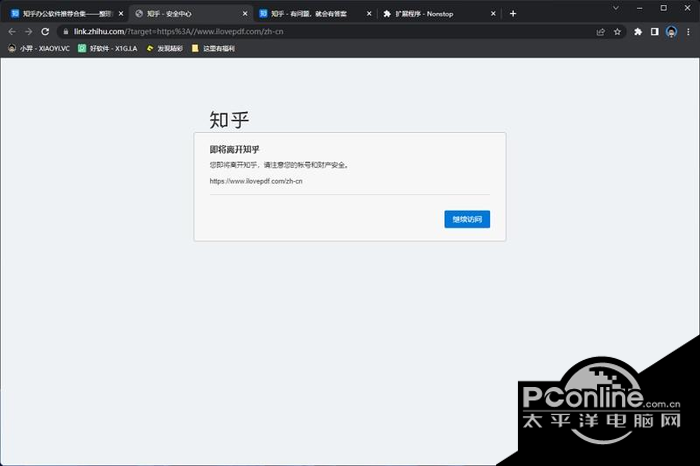Screen dimensions: 700x466
Task: Click the ilovepdf.com/zh-cn URL text
Action: click(256, 181)
